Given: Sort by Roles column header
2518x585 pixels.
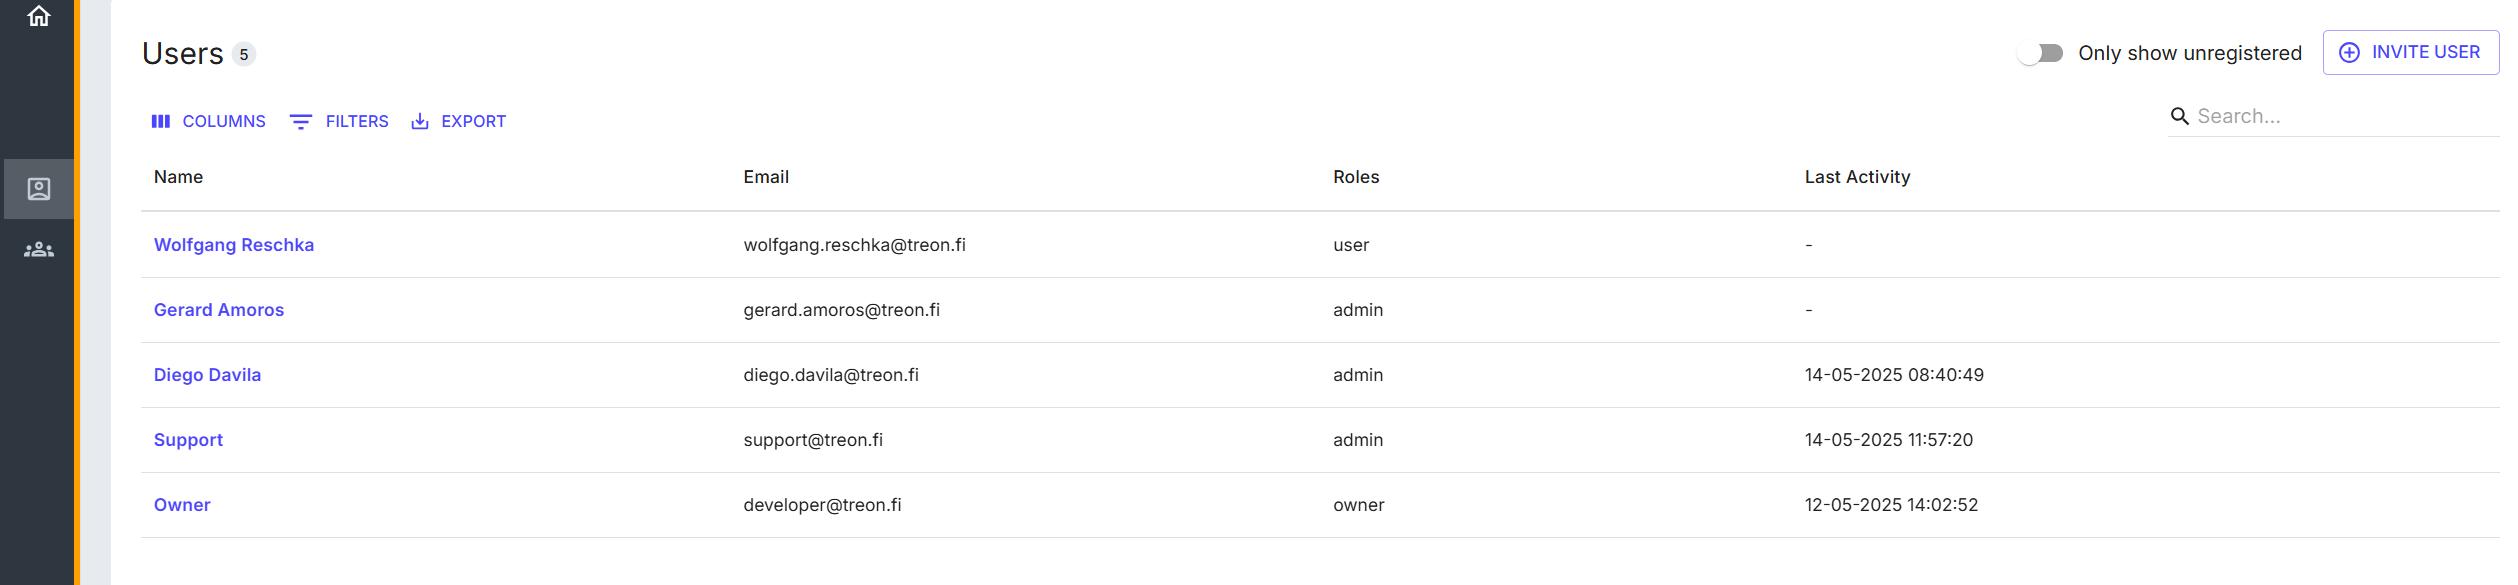Looking at the screenshot, I should pyautogui.click(x=1356, y=177).
